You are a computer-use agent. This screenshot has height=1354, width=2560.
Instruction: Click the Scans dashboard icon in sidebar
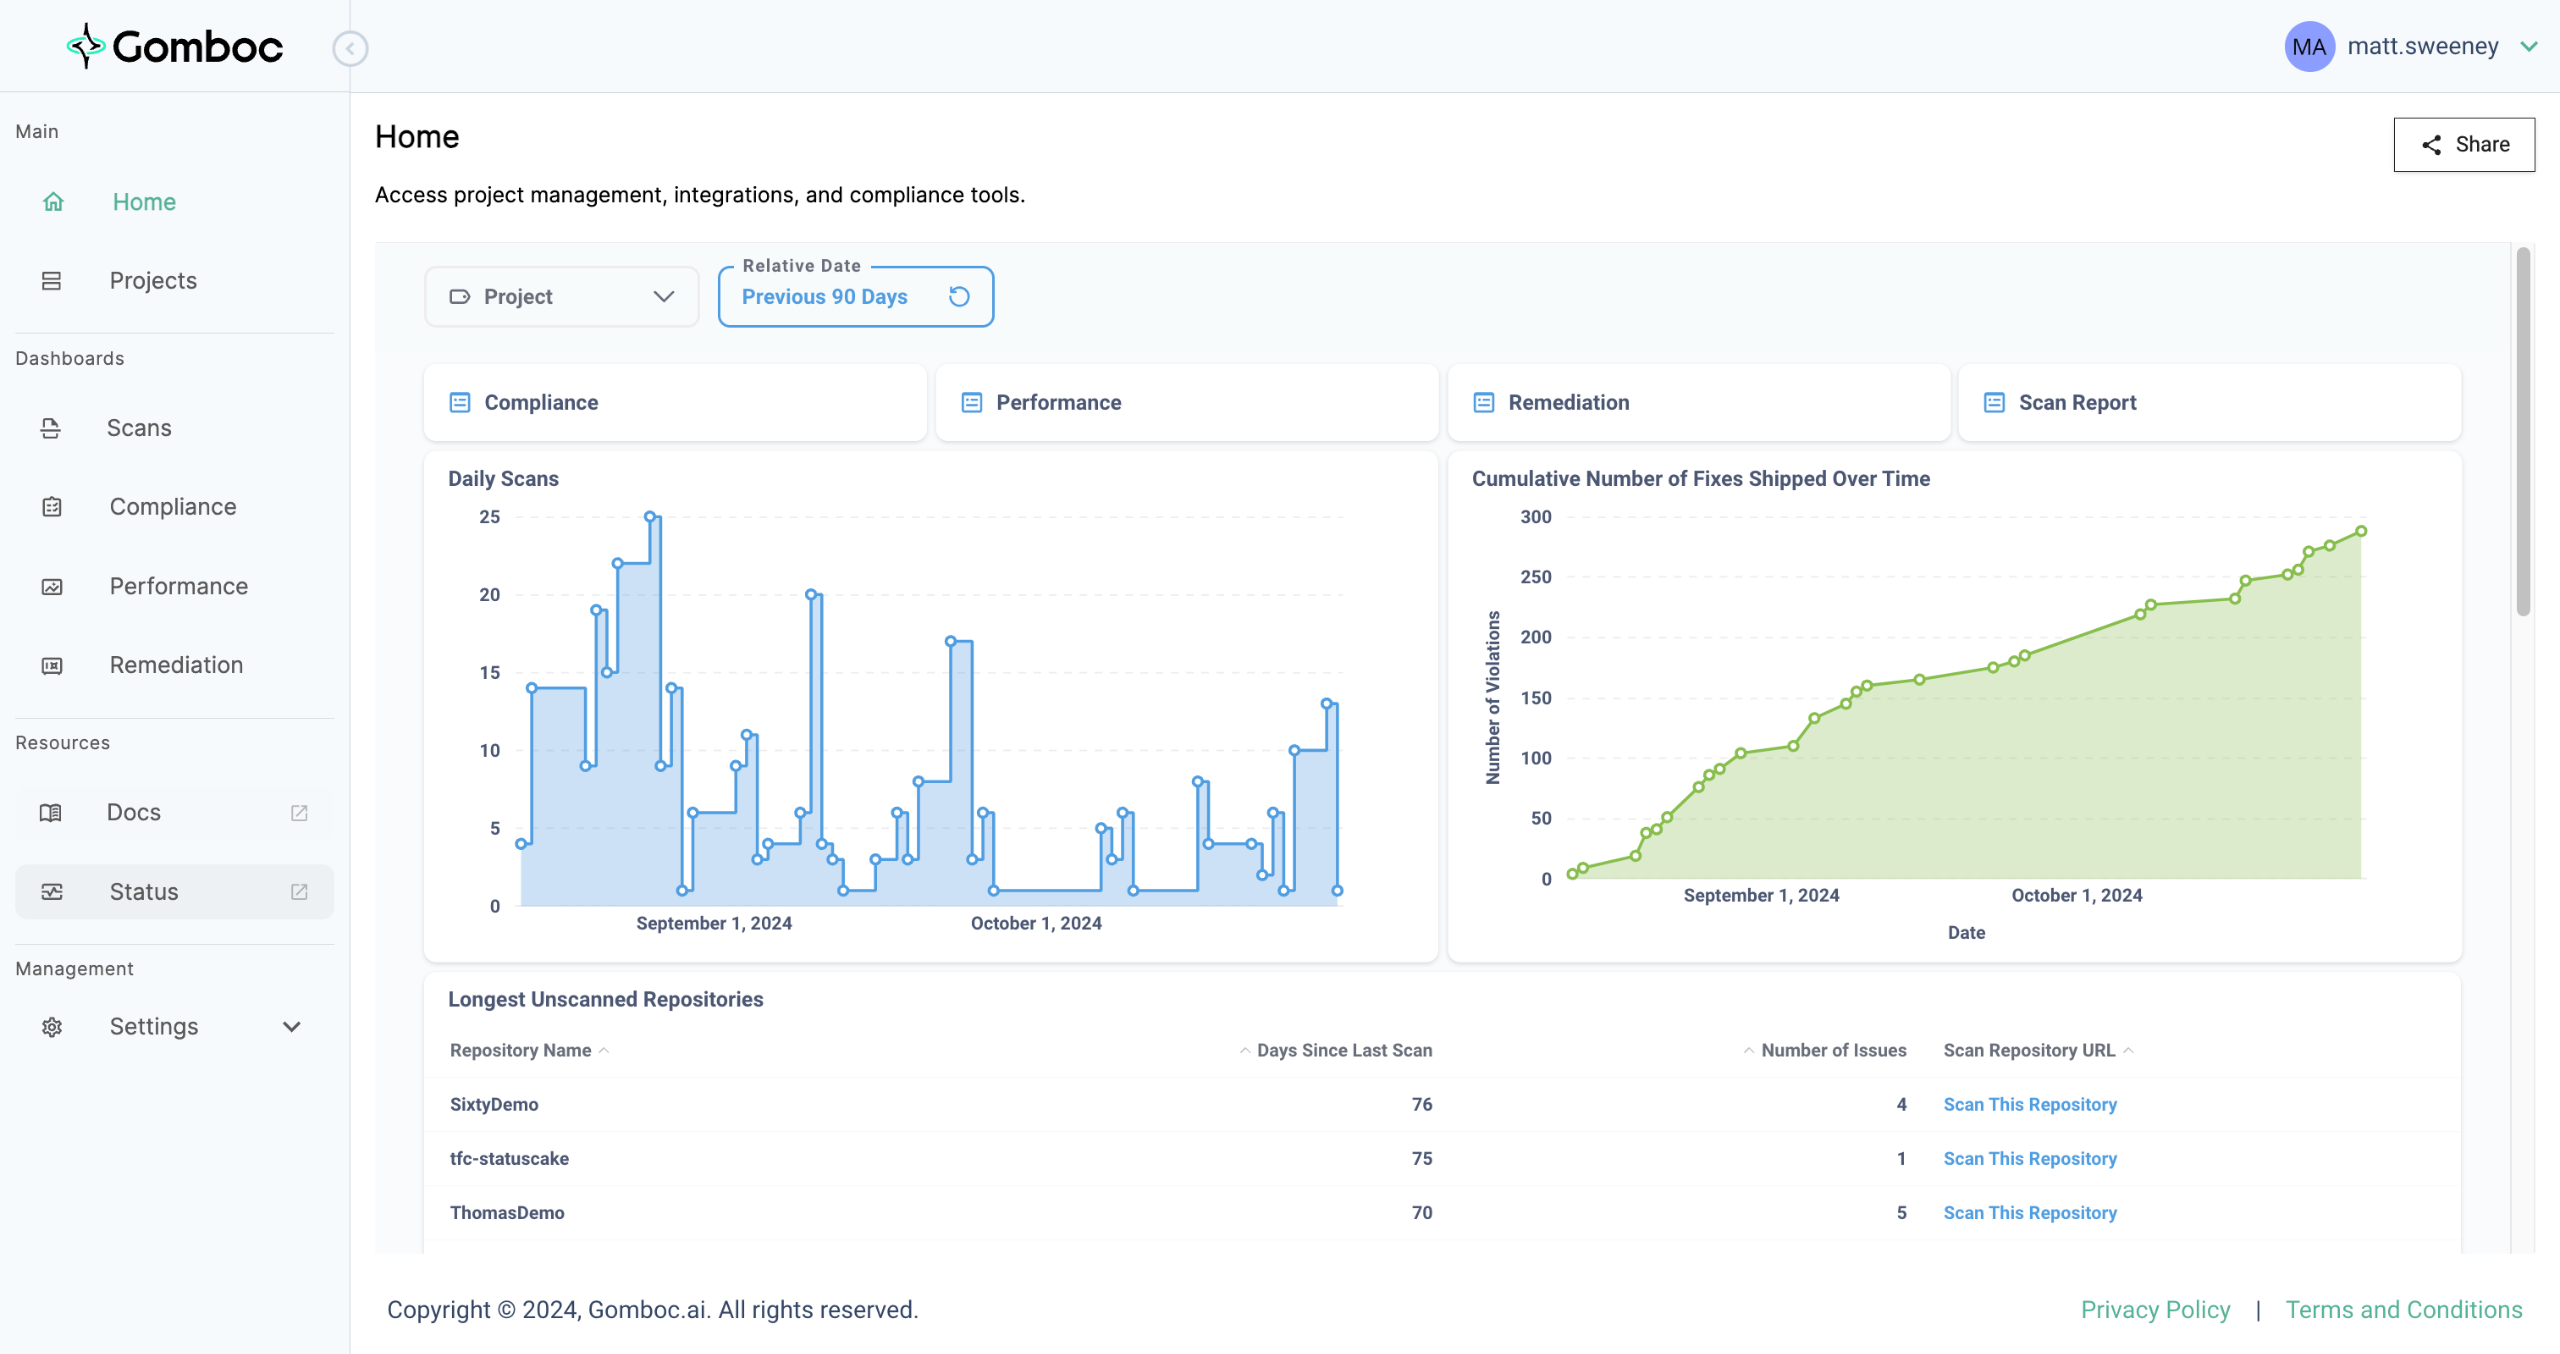(x=51, y=428)
